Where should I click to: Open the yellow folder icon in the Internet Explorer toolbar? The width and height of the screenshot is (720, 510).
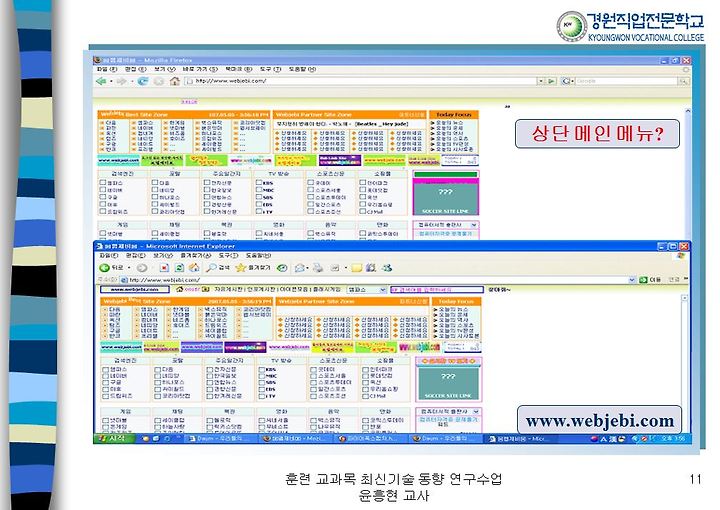tap(357, 268)
